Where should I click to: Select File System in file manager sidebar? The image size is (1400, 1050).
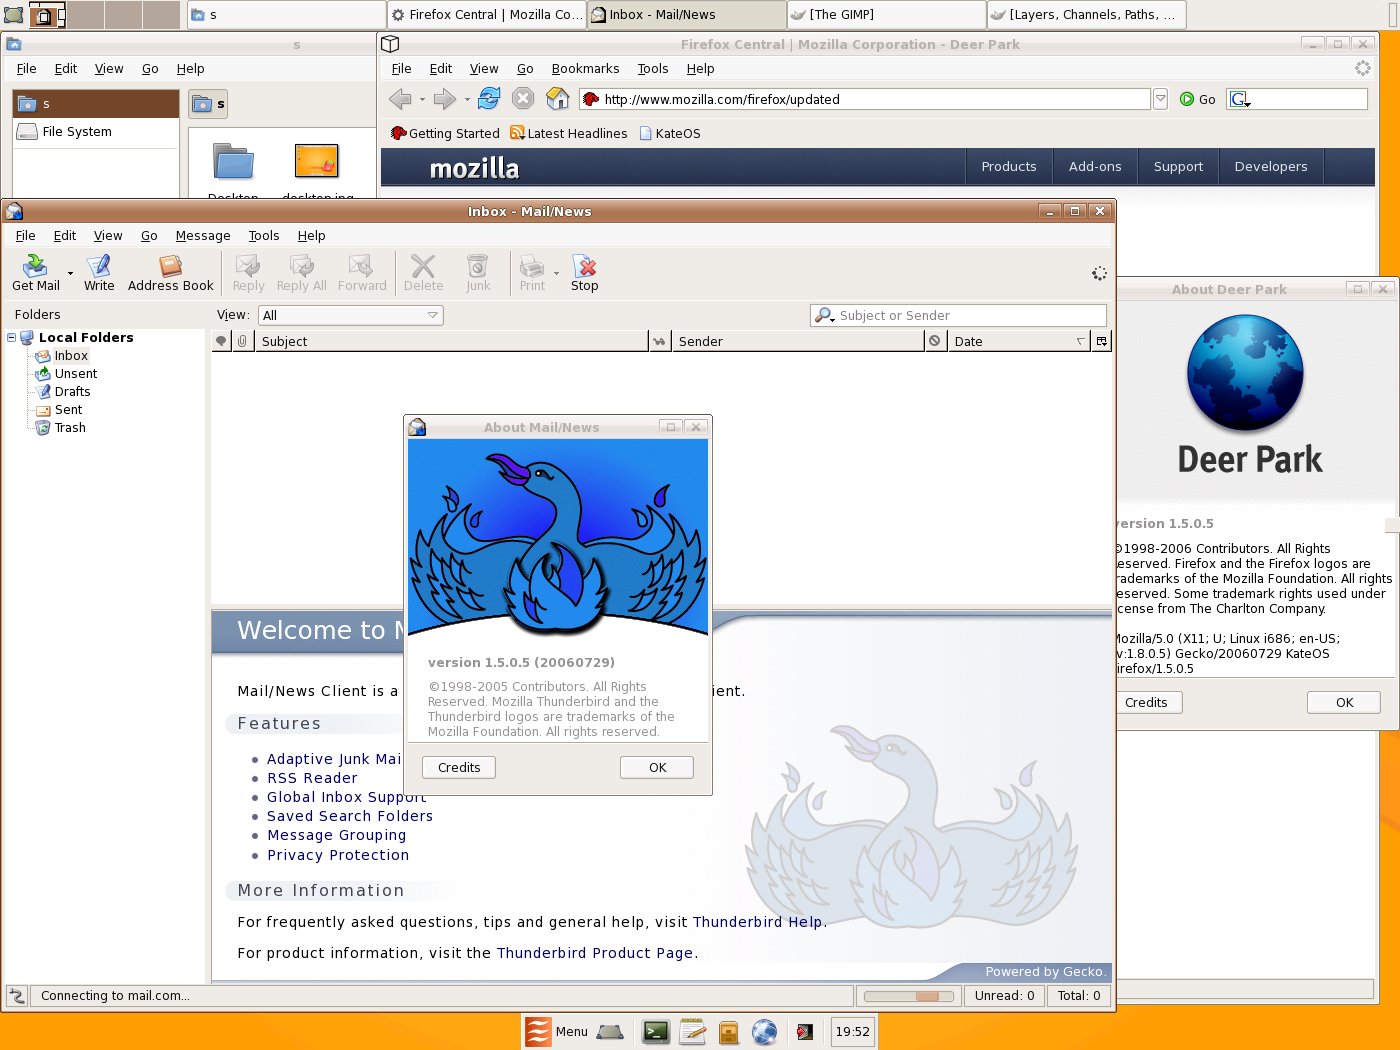pos(96,132)
